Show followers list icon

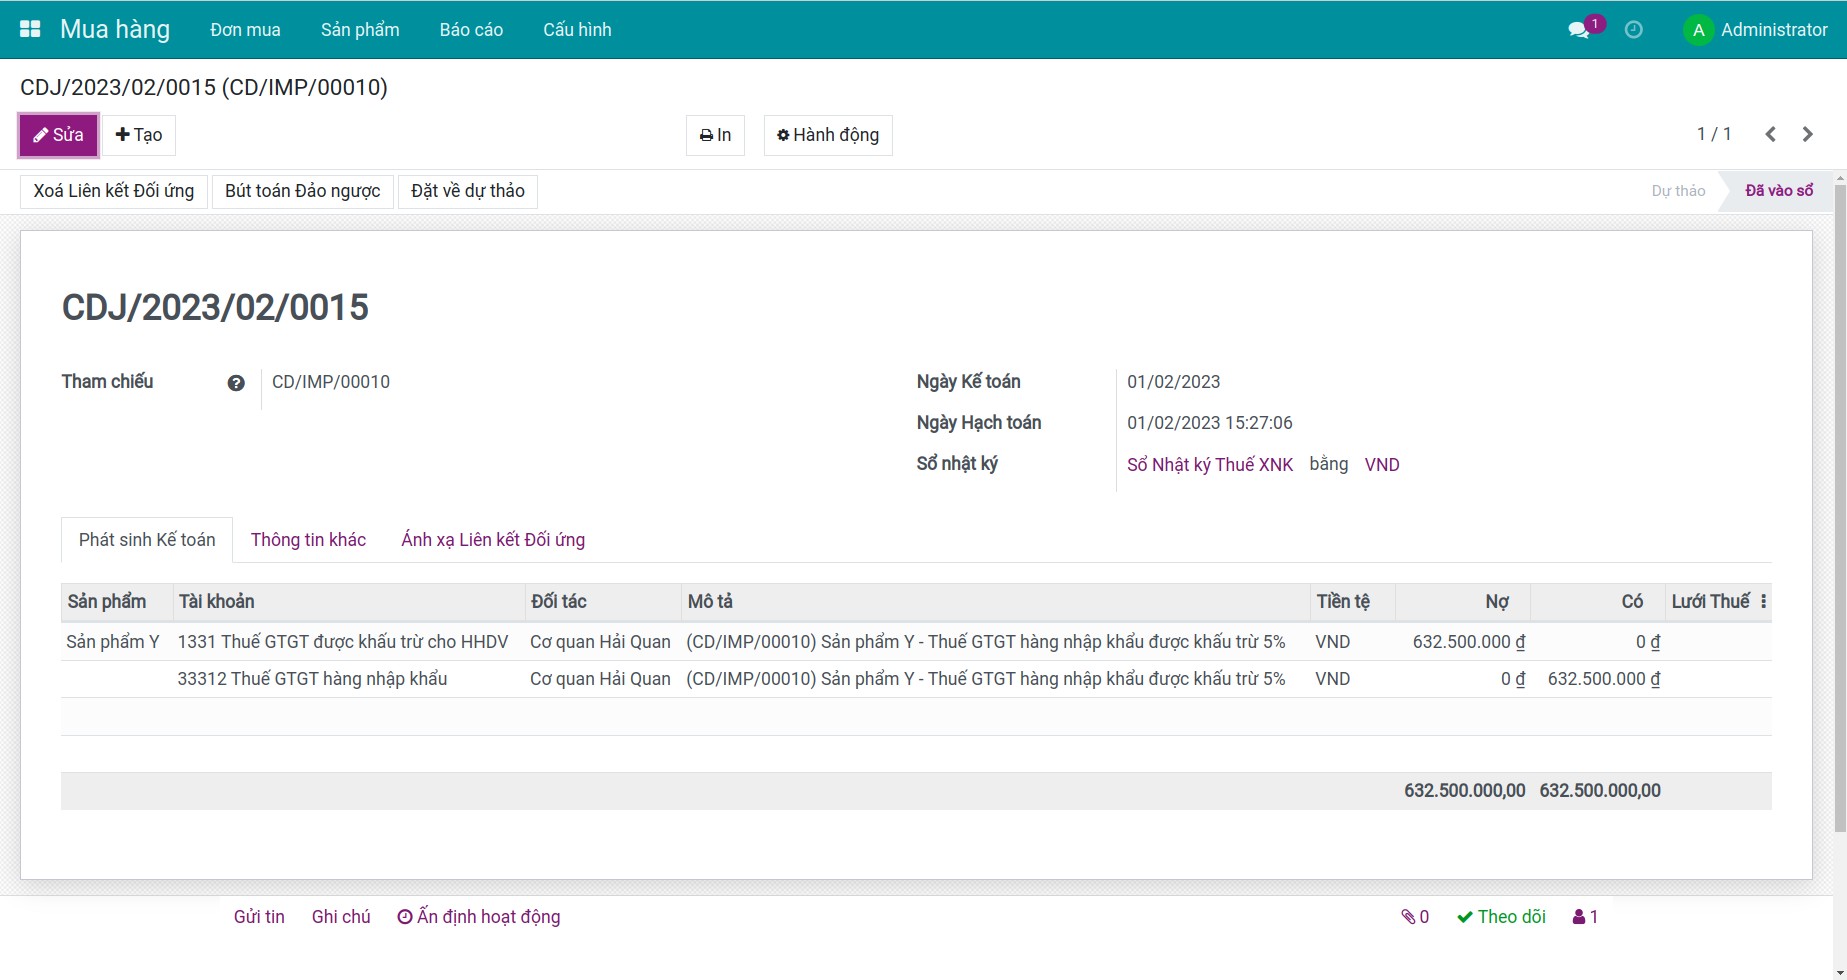coord(1585,917)
